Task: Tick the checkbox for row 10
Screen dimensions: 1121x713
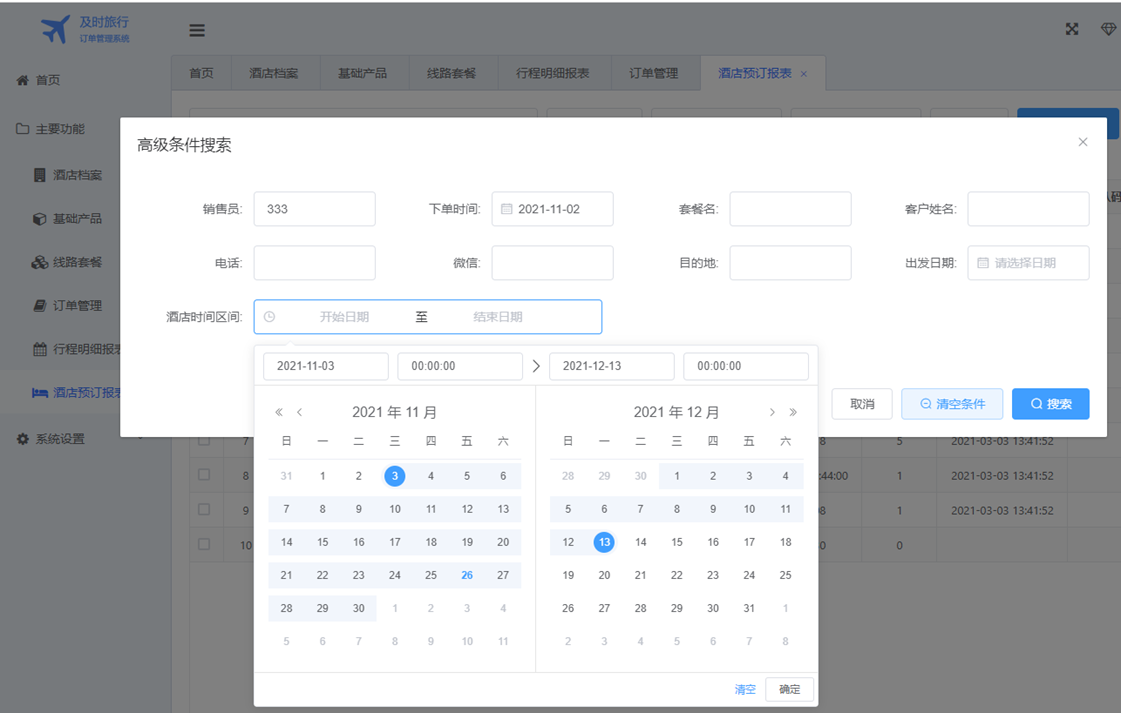Action: (x=204, y=544)
